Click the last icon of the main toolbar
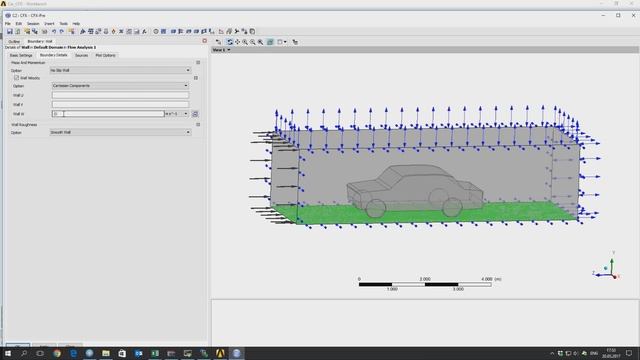 252,31
